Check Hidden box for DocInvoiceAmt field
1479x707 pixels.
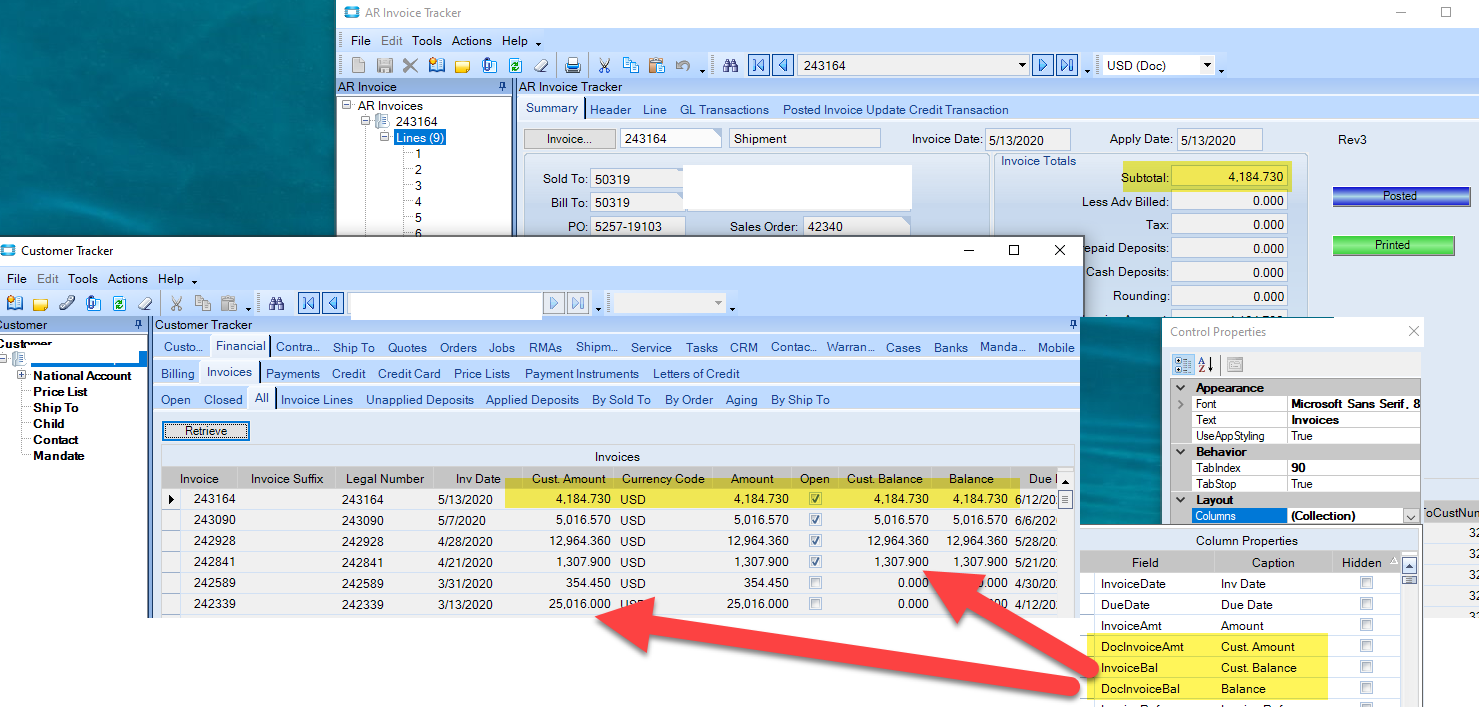tap(1366, 646)
